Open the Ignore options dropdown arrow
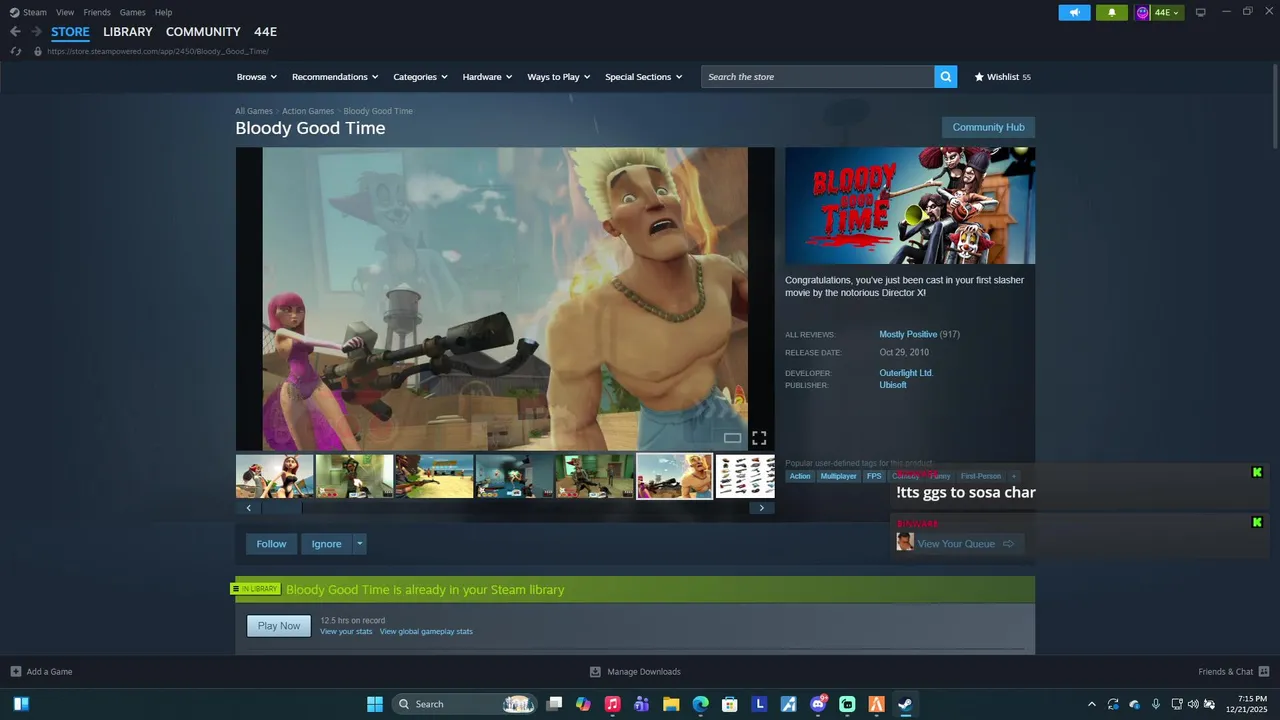This screenshot has width=1280, height=720. pyautogui.click(x=360, y=544)
